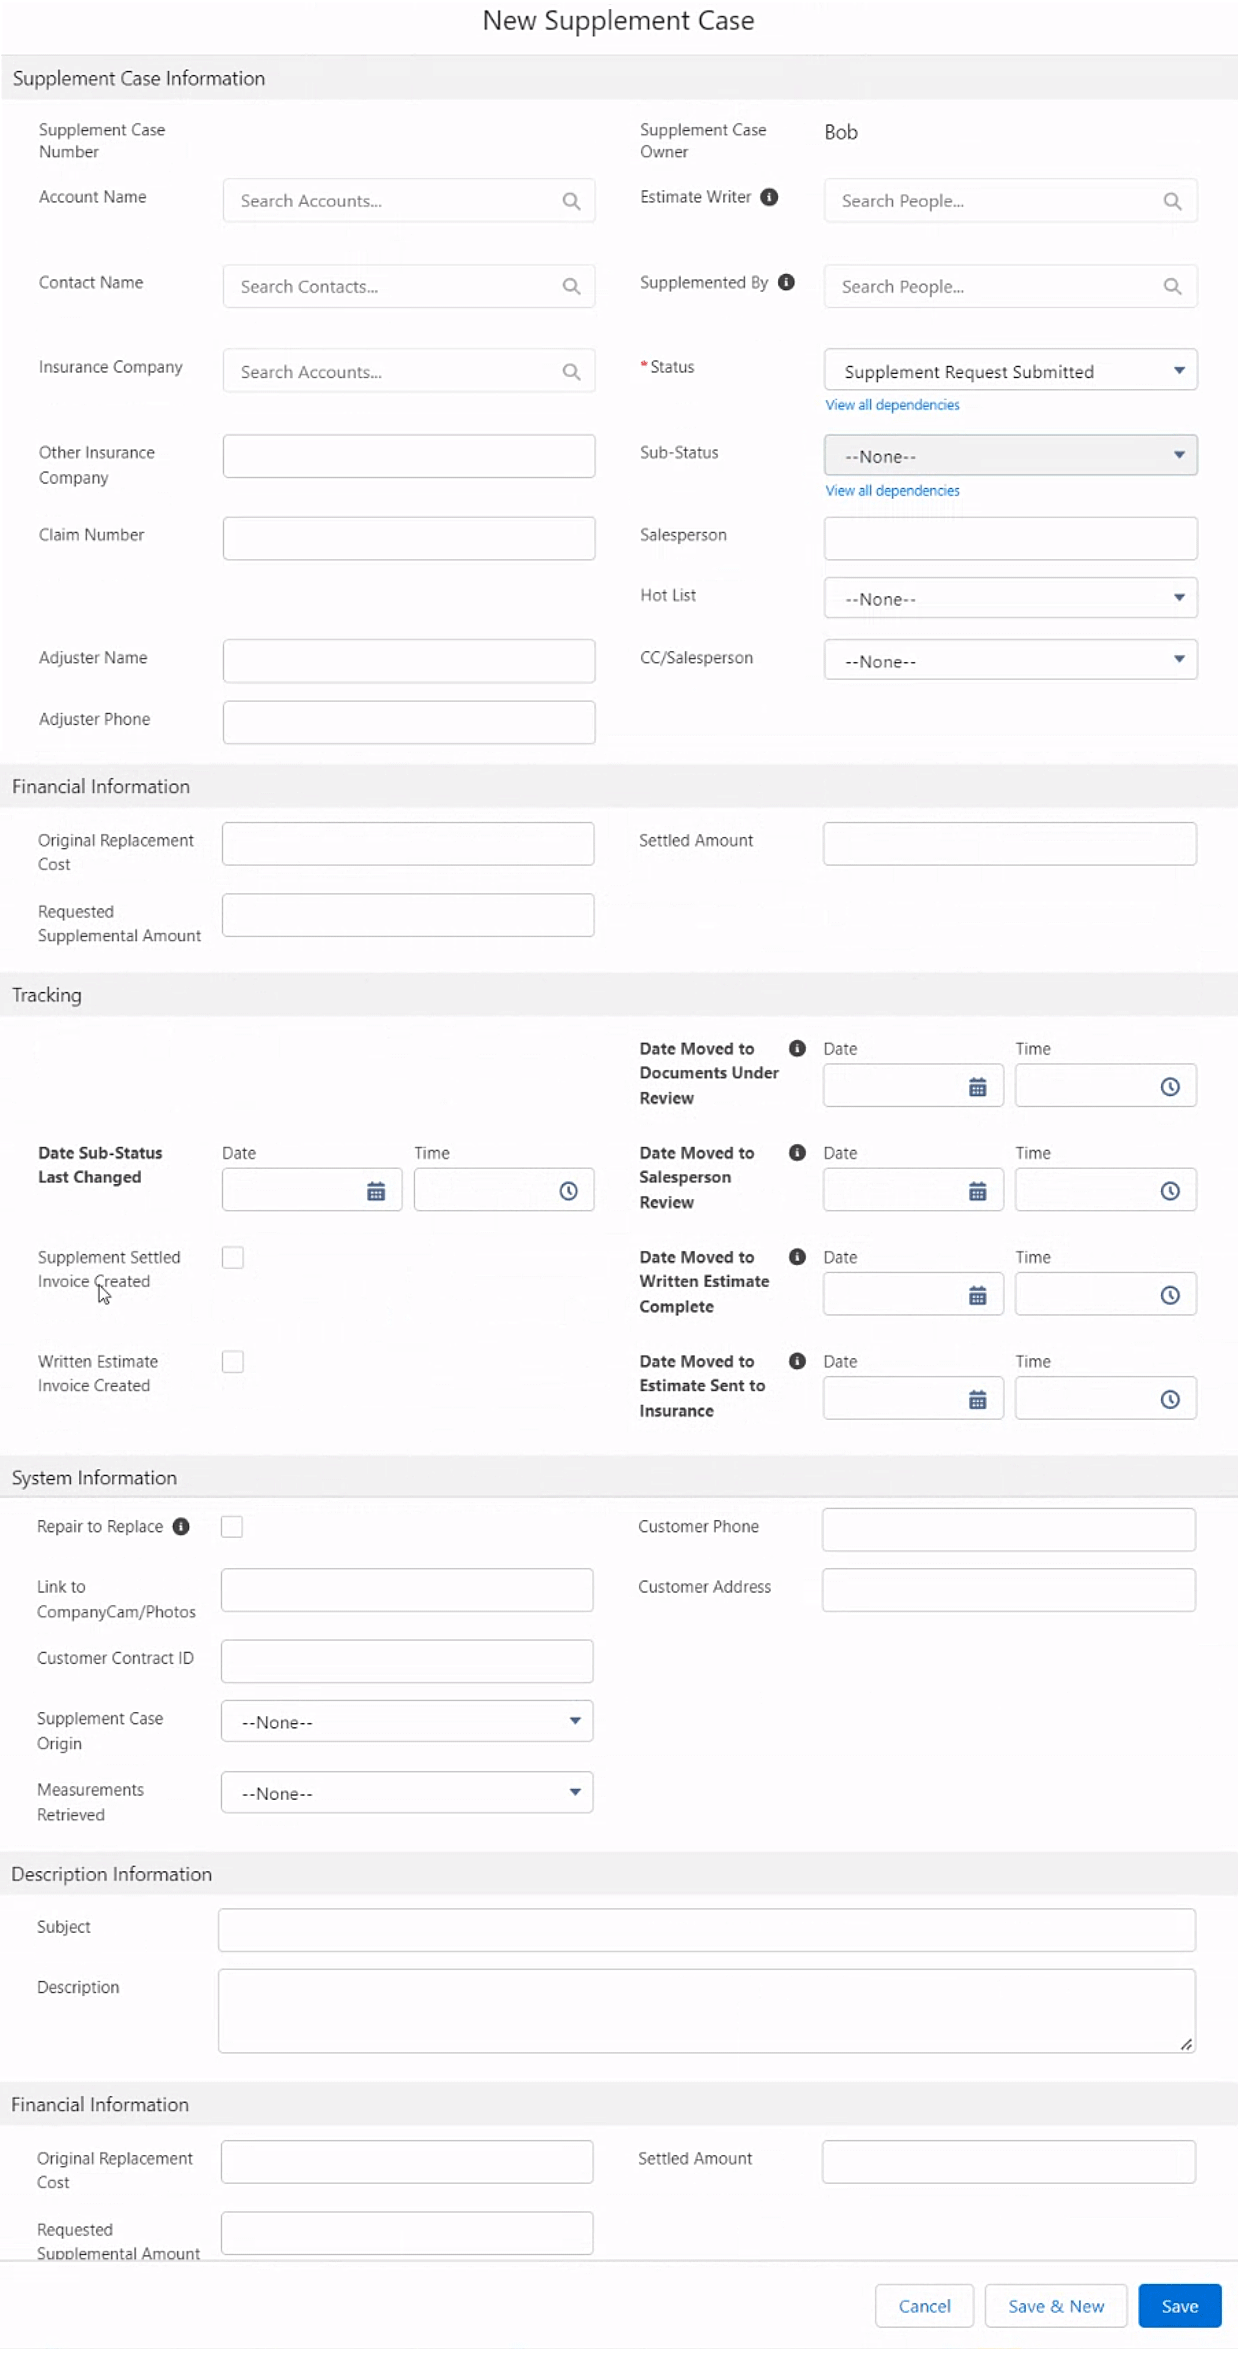Click the Estimate Writer info icon

[769, 197]
